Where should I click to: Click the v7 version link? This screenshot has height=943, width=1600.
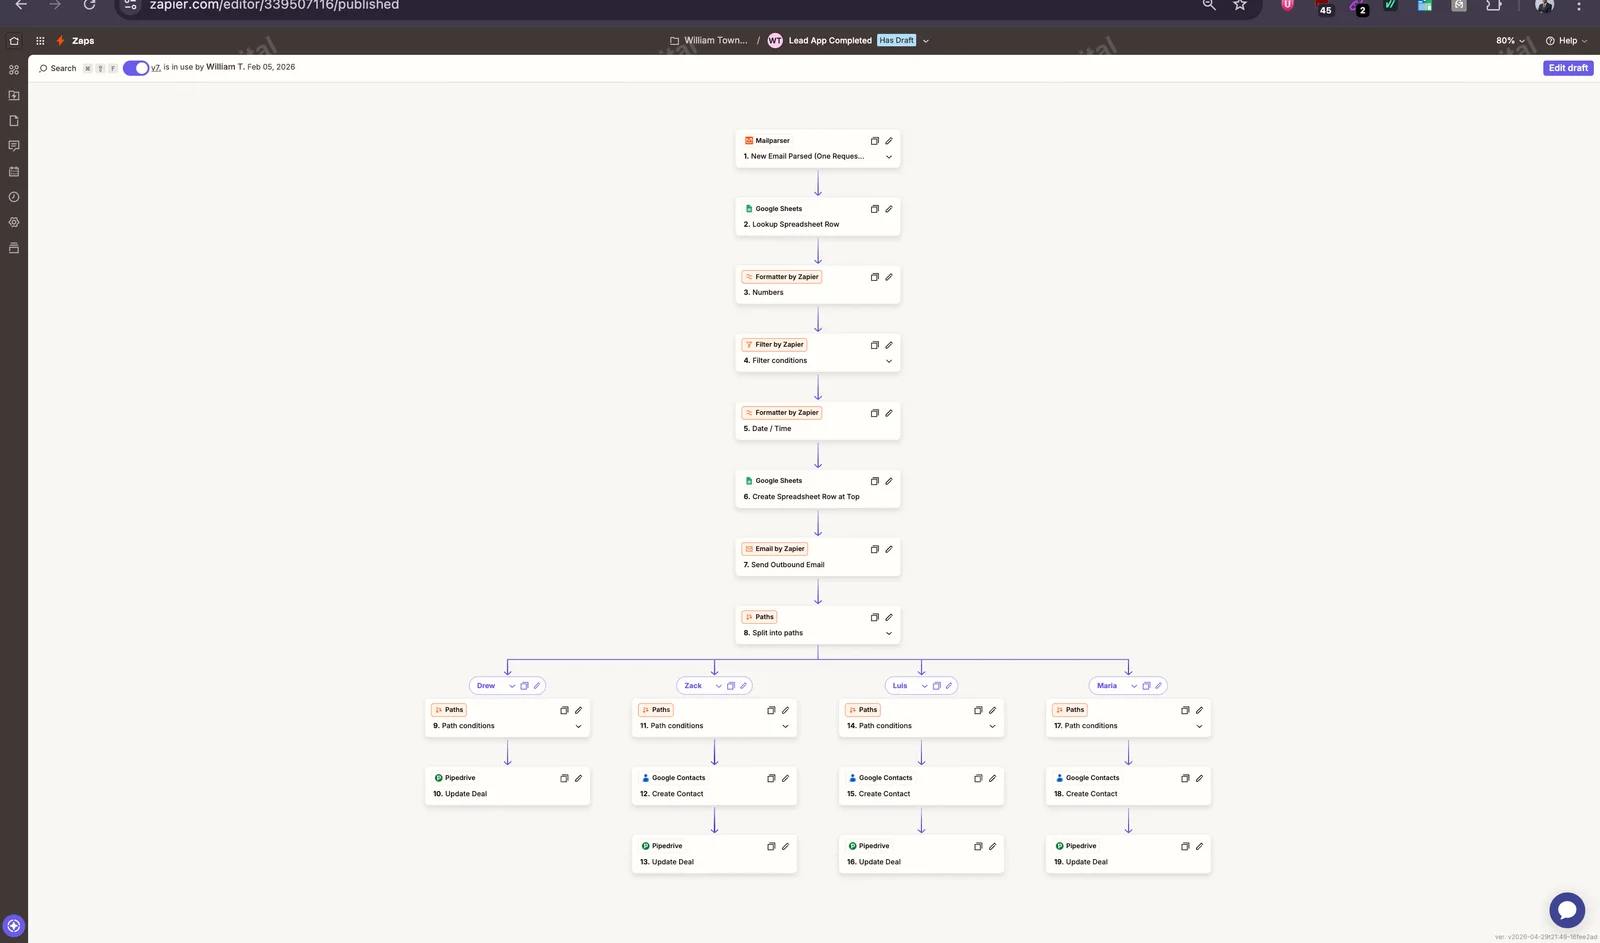[156, 68]
